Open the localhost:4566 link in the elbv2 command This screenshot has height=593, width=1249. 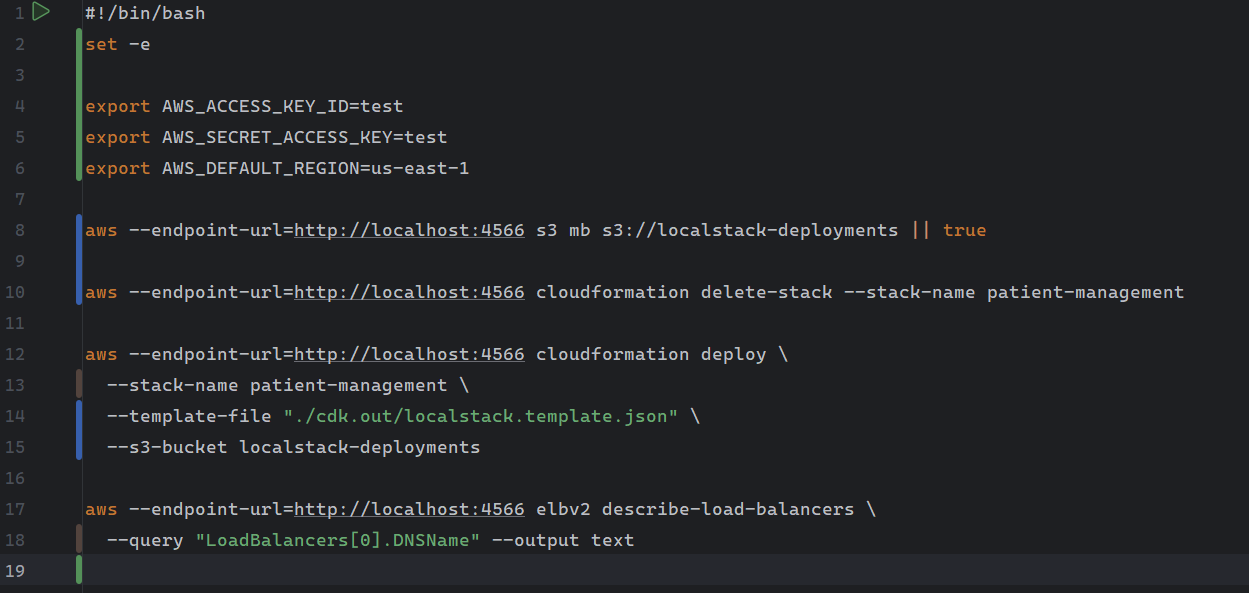pos(409,509)
